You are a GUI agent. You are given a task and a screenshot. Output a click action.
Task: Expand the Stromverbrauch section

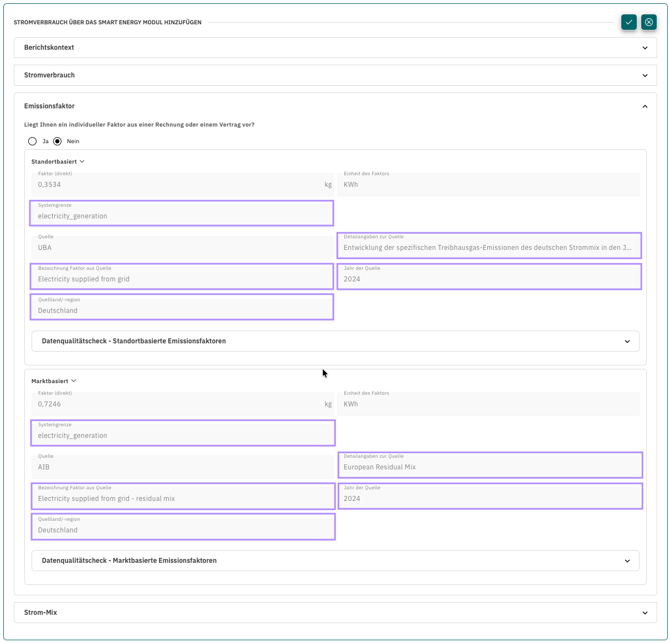click(335, 75)
